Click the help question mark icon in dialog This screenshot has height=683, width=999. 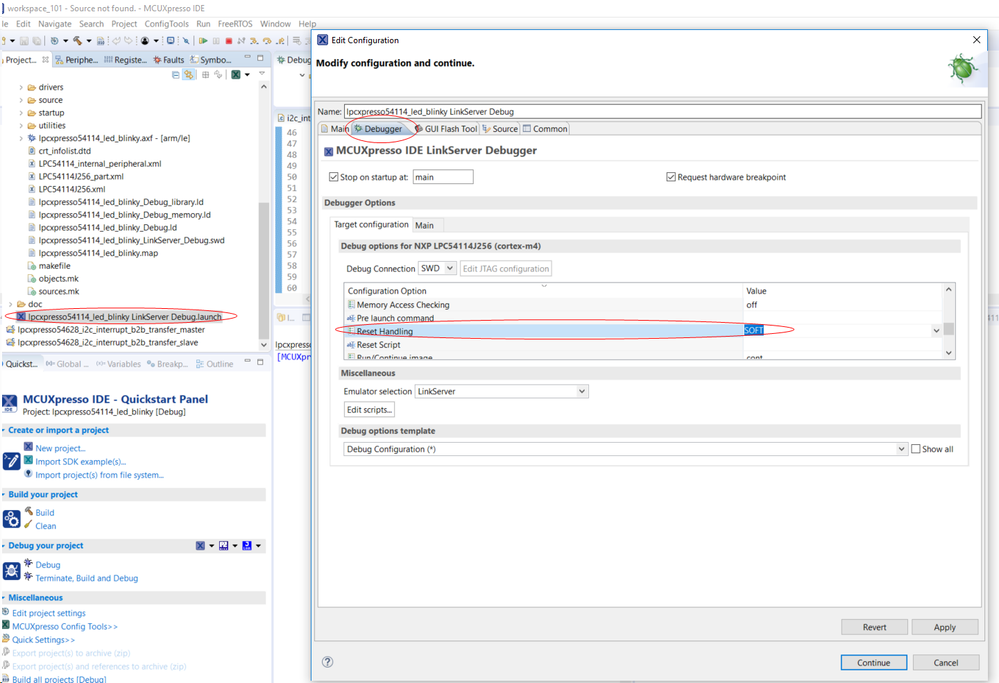coord(327,662)
